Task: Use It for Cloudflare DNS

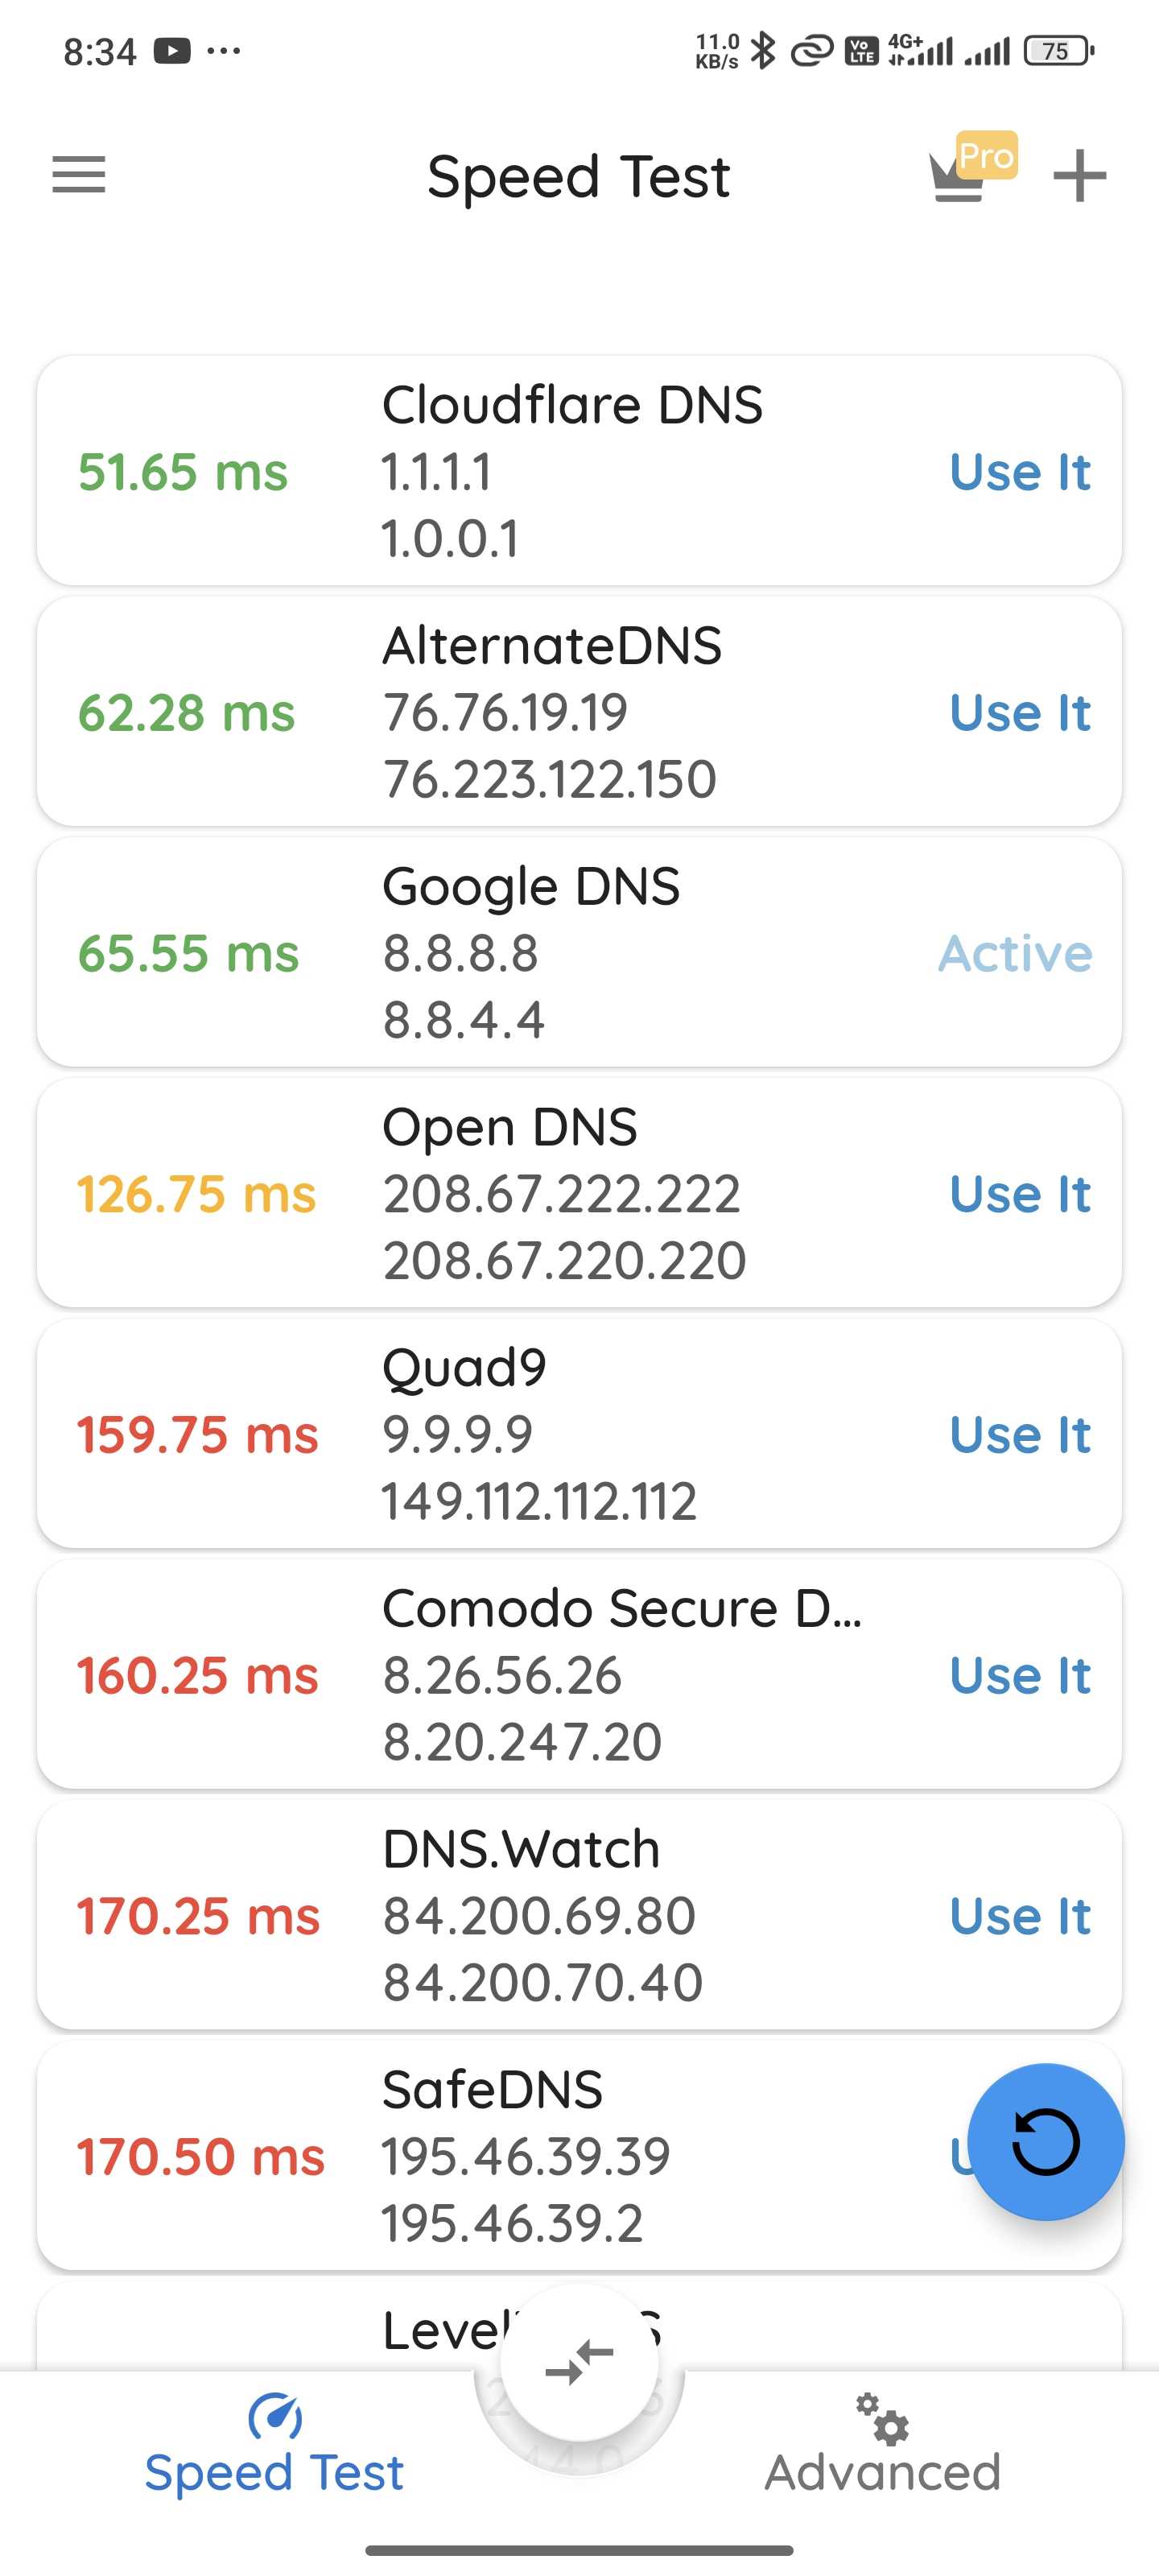Action: pyautogui.click(x=1020, y=472)
